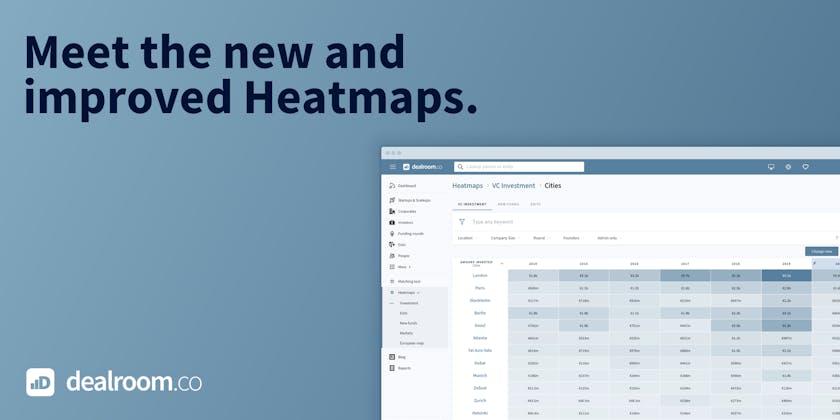The width and height of the screenshot is (840, 420).
Task: Expand the Round filter dropdown
Action: [x=541, y=238]
